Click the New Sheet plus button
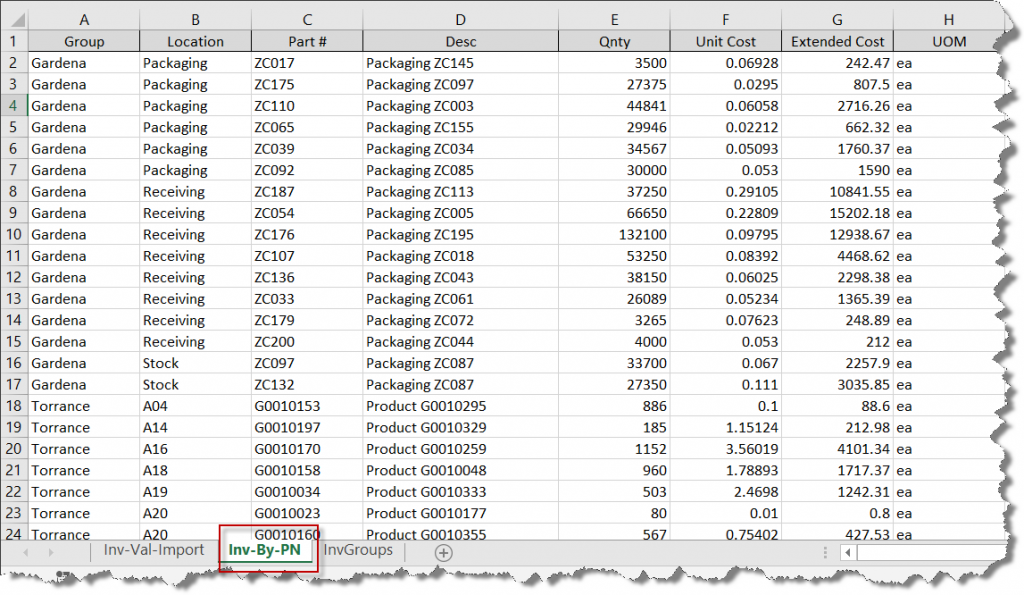The height and width of the screenshot is (595, 1024). tap(444, 552)
